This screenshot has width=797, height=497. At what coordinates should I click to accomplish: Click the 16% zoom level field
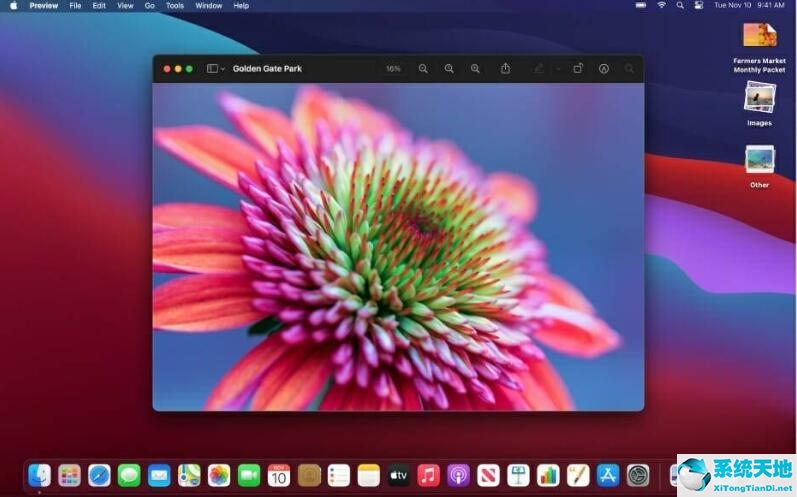[x=393, y=69]
